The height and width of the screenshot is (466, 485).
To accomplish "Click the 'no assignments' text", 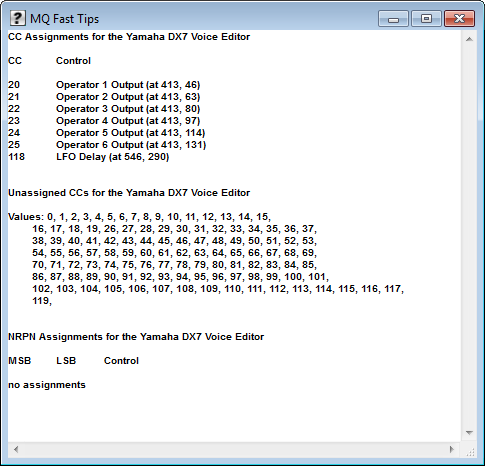I will click(x=47, y=385).
